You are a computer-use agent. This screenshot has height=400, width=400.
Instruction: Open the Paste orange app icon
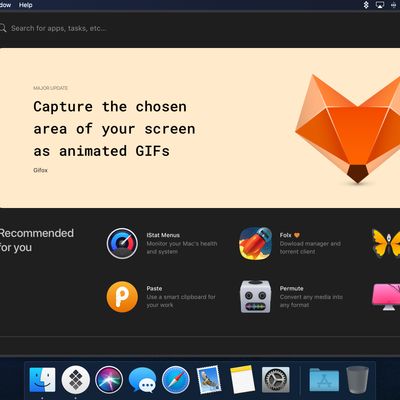122,297
